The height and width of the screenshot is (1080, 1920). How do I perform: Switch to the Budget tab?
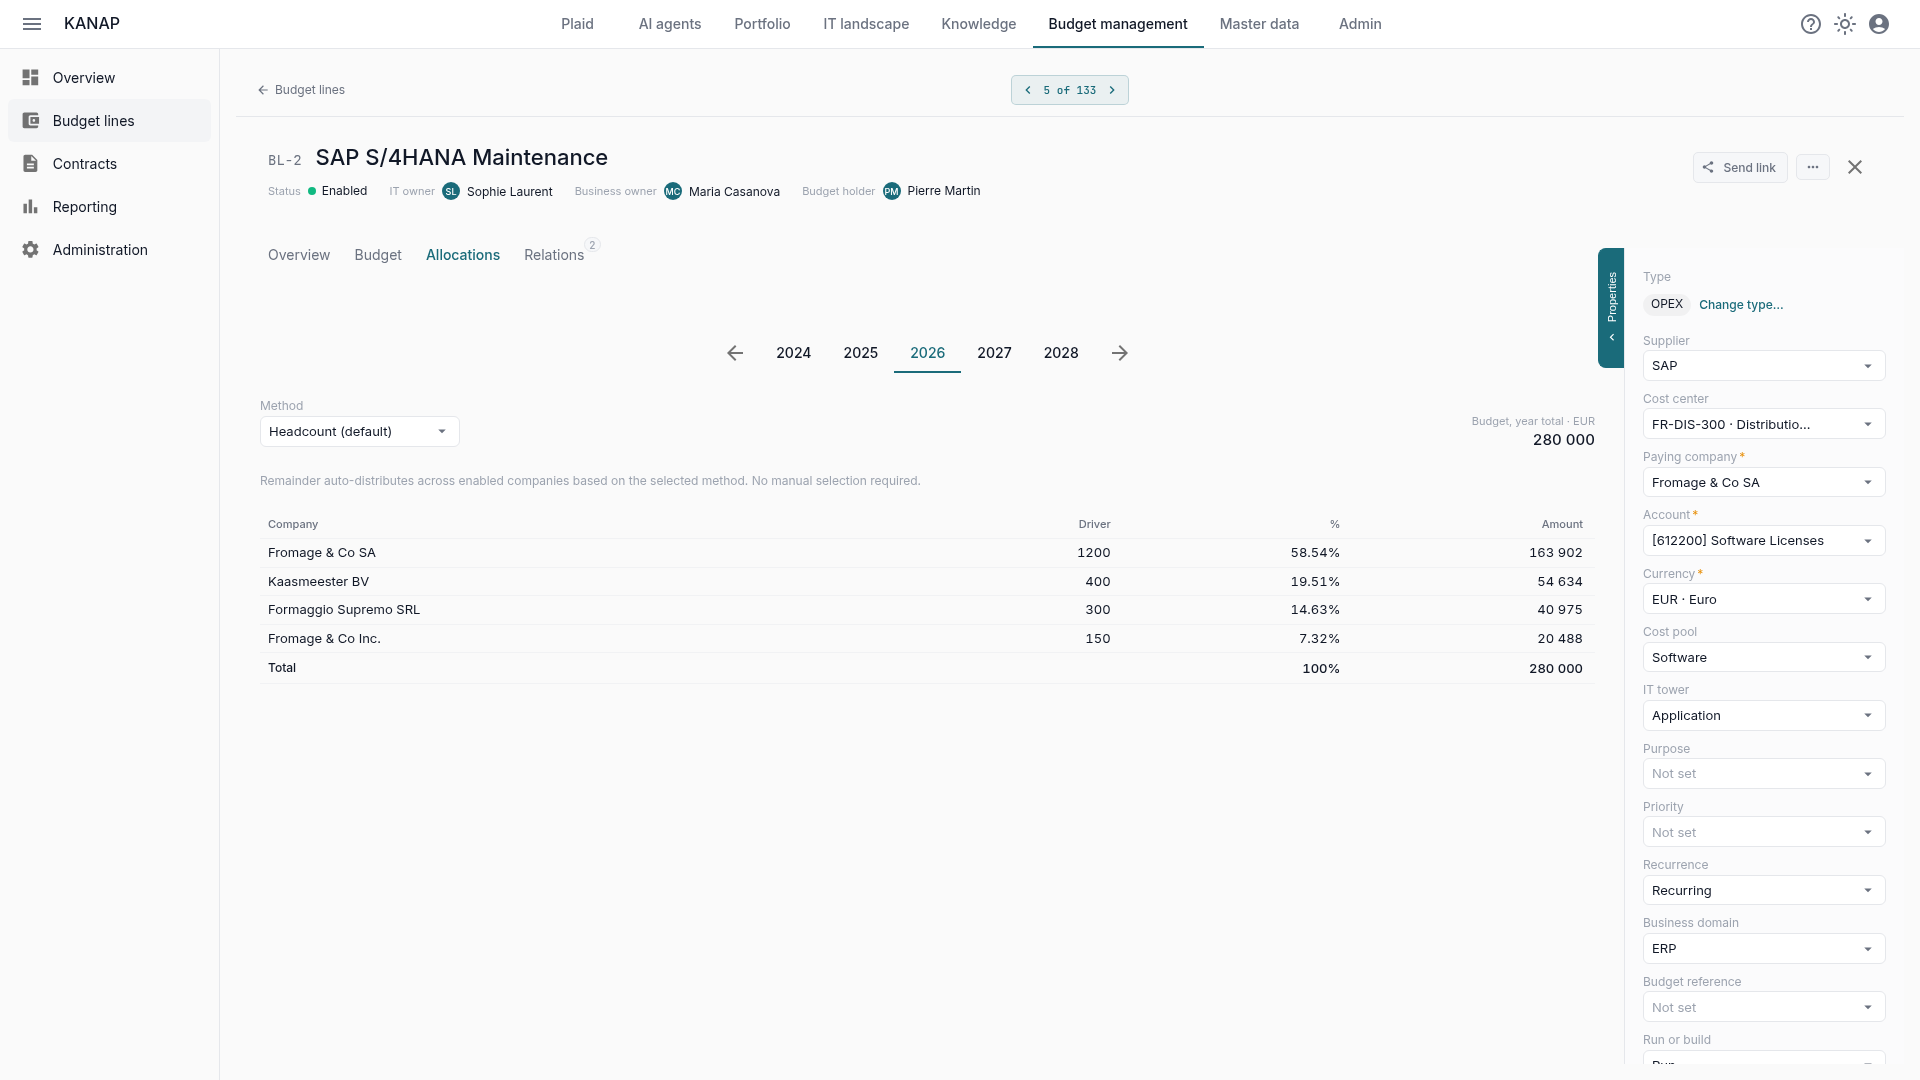(x=378, y=255)
